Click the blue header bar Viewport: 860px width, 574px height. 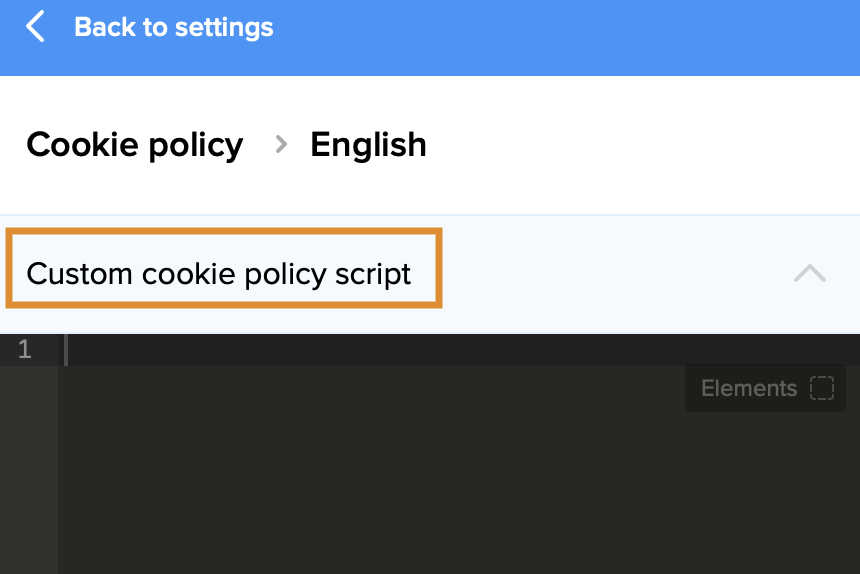(560, 37)
